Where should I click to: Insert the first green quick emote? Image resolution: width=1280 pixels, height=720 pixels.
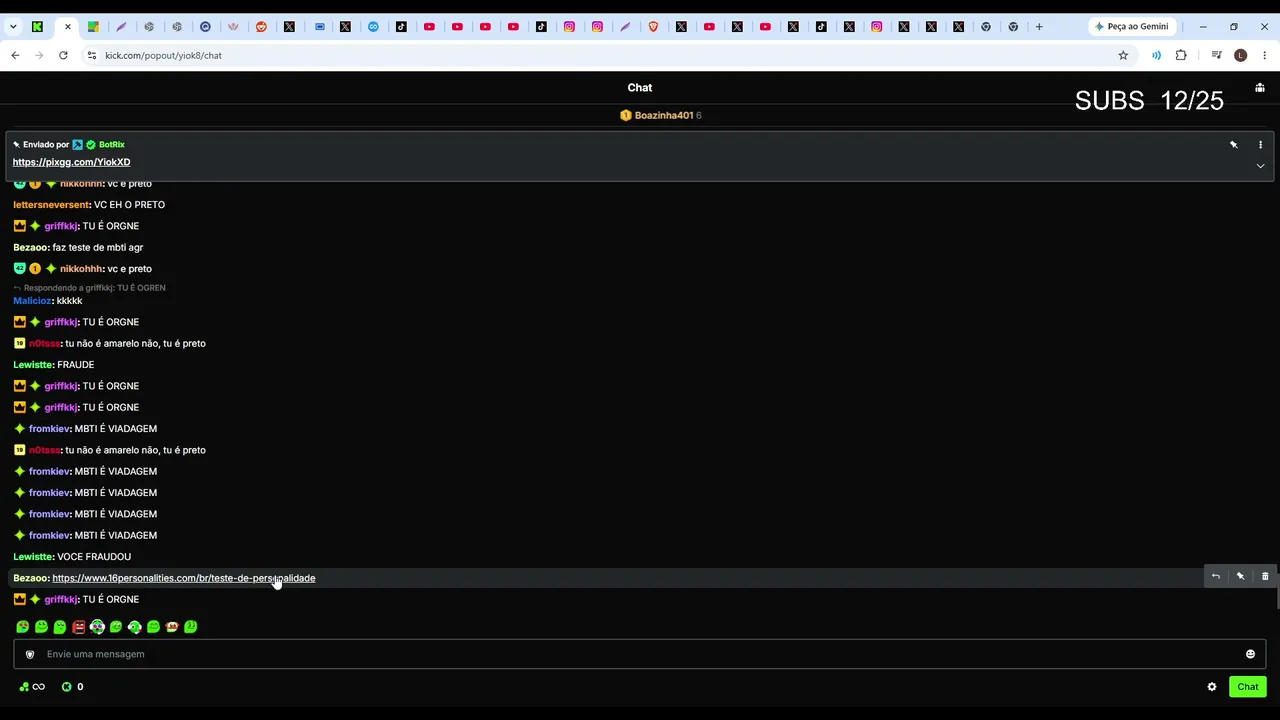tap(22, 627)
